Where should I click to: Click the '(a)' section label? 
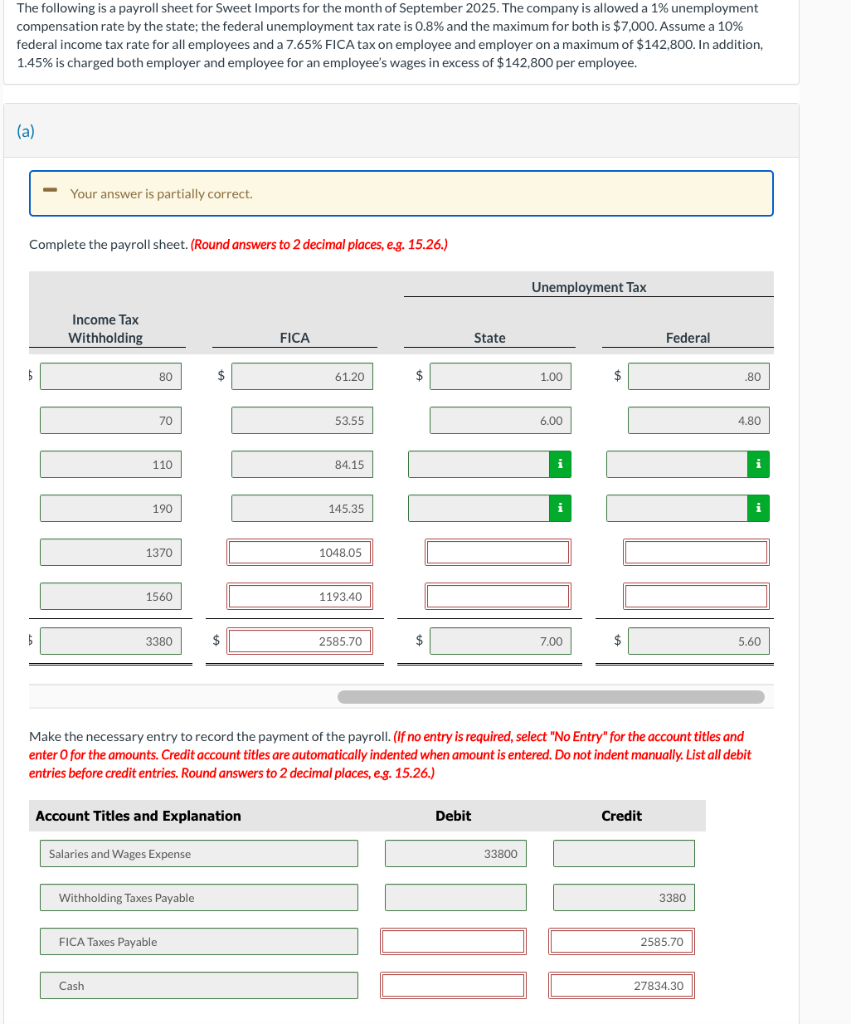coord(25,131)
